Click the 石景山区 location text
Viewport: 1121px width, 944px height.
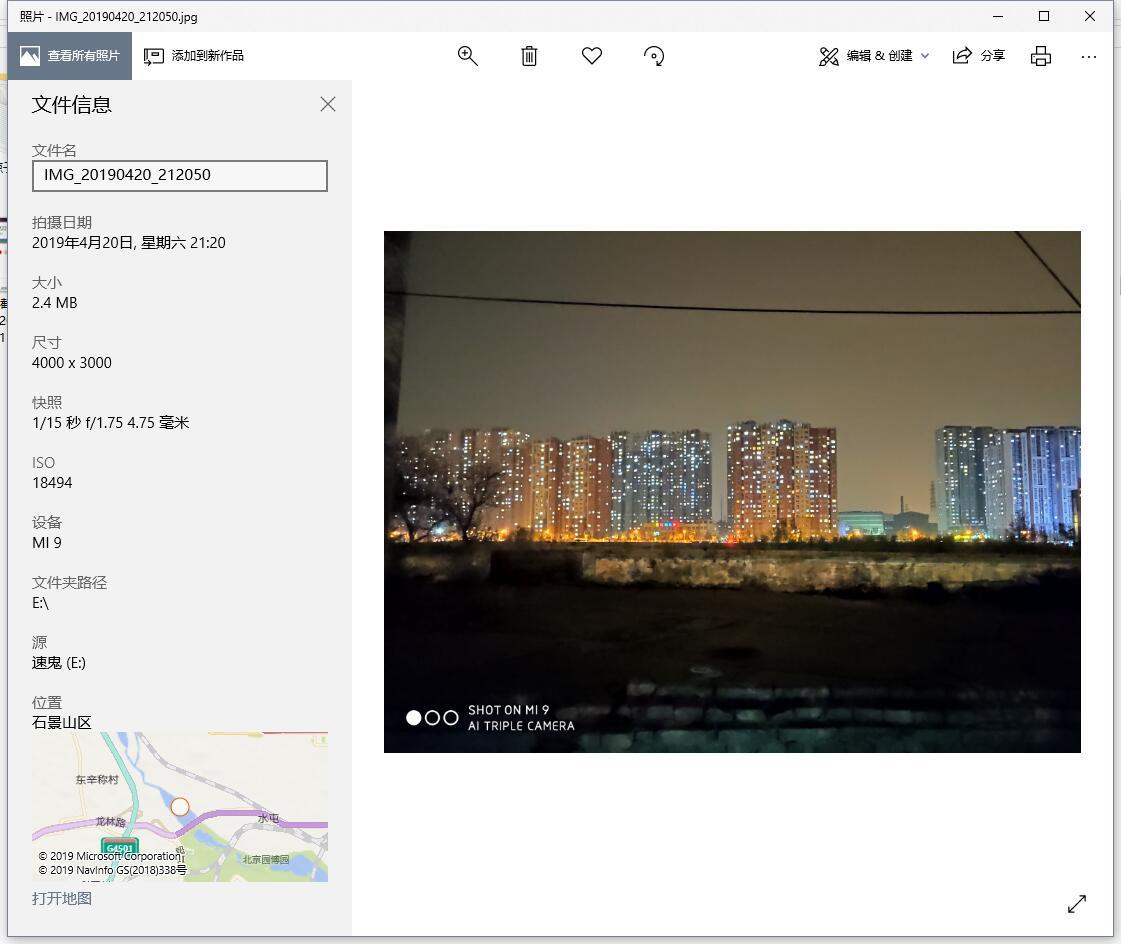click(62, 722)
